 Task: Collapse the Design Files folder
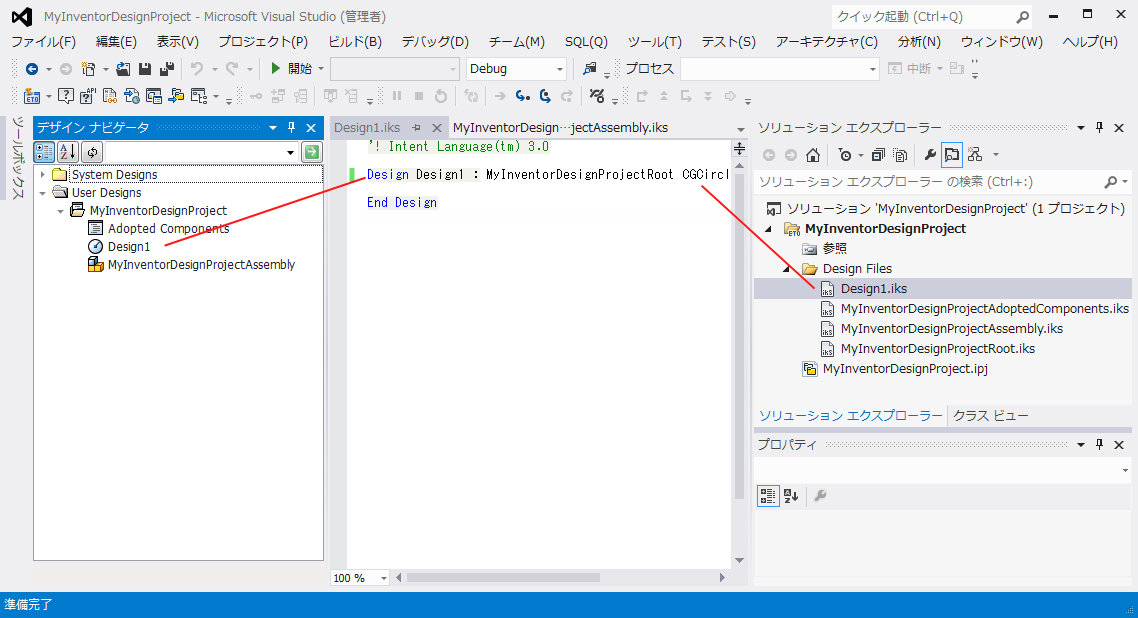pyautogui.click(x=787, y=269)
